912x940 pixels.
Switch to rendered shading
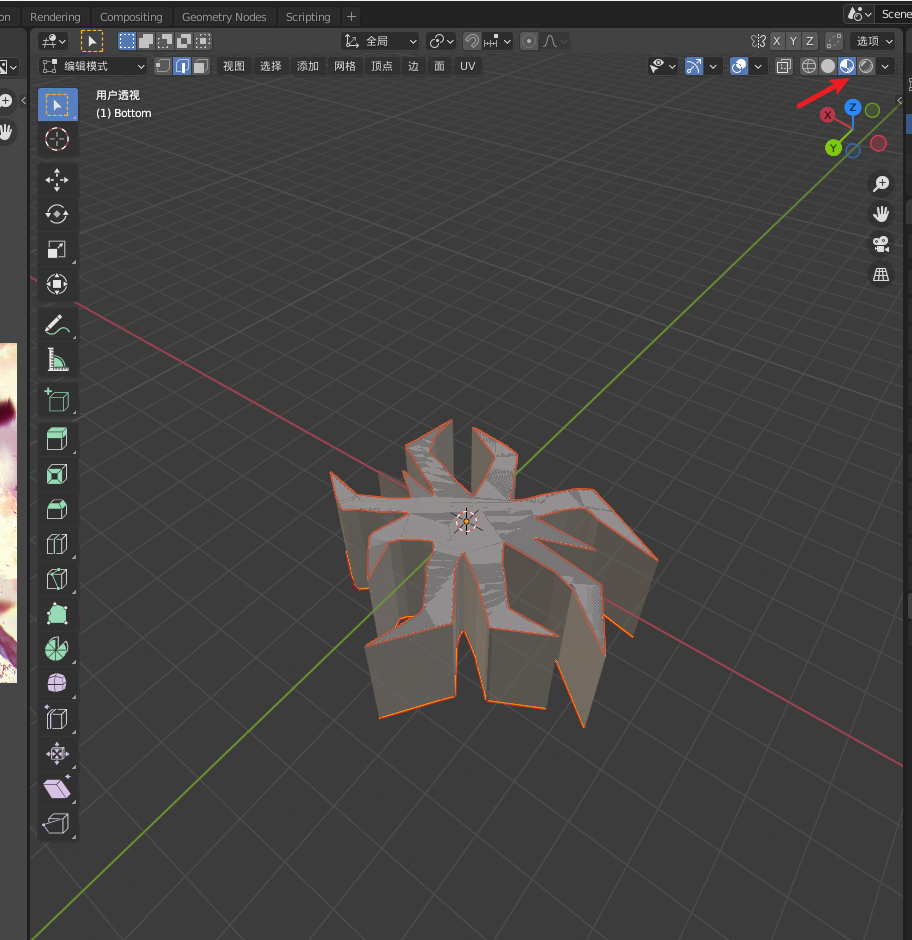coord(866,66)
